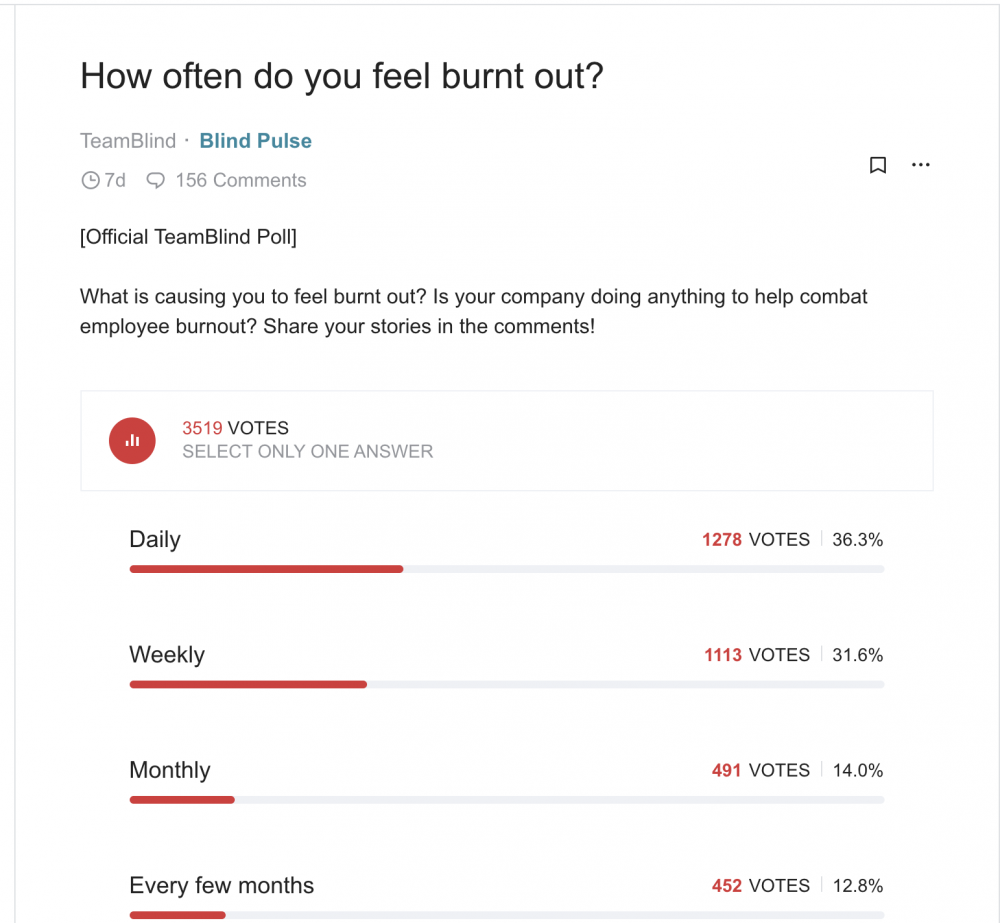Bookmark this poll post
The height and width of the screenshot is (923, 1000).
[x=878, y=165]
